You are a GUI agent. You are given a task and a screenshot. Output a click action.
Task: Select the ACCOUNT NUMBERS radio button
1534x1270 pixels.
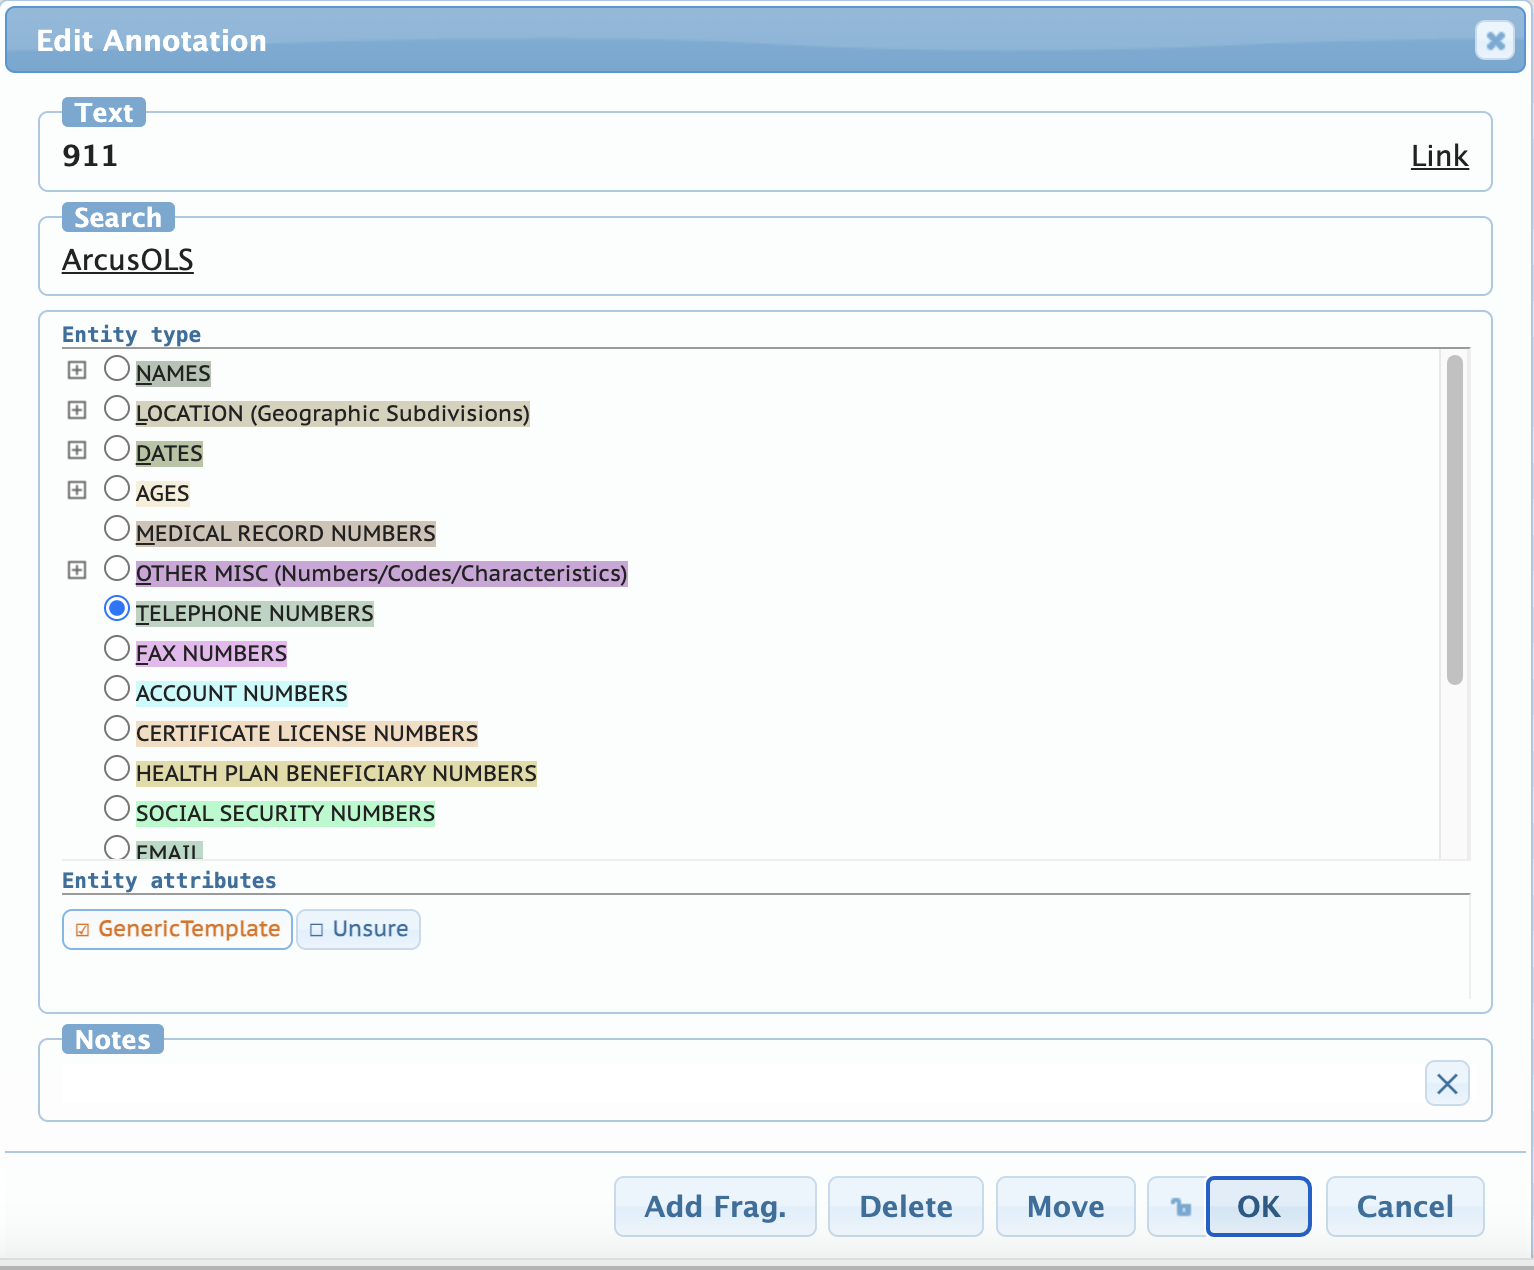coord(117,688)
